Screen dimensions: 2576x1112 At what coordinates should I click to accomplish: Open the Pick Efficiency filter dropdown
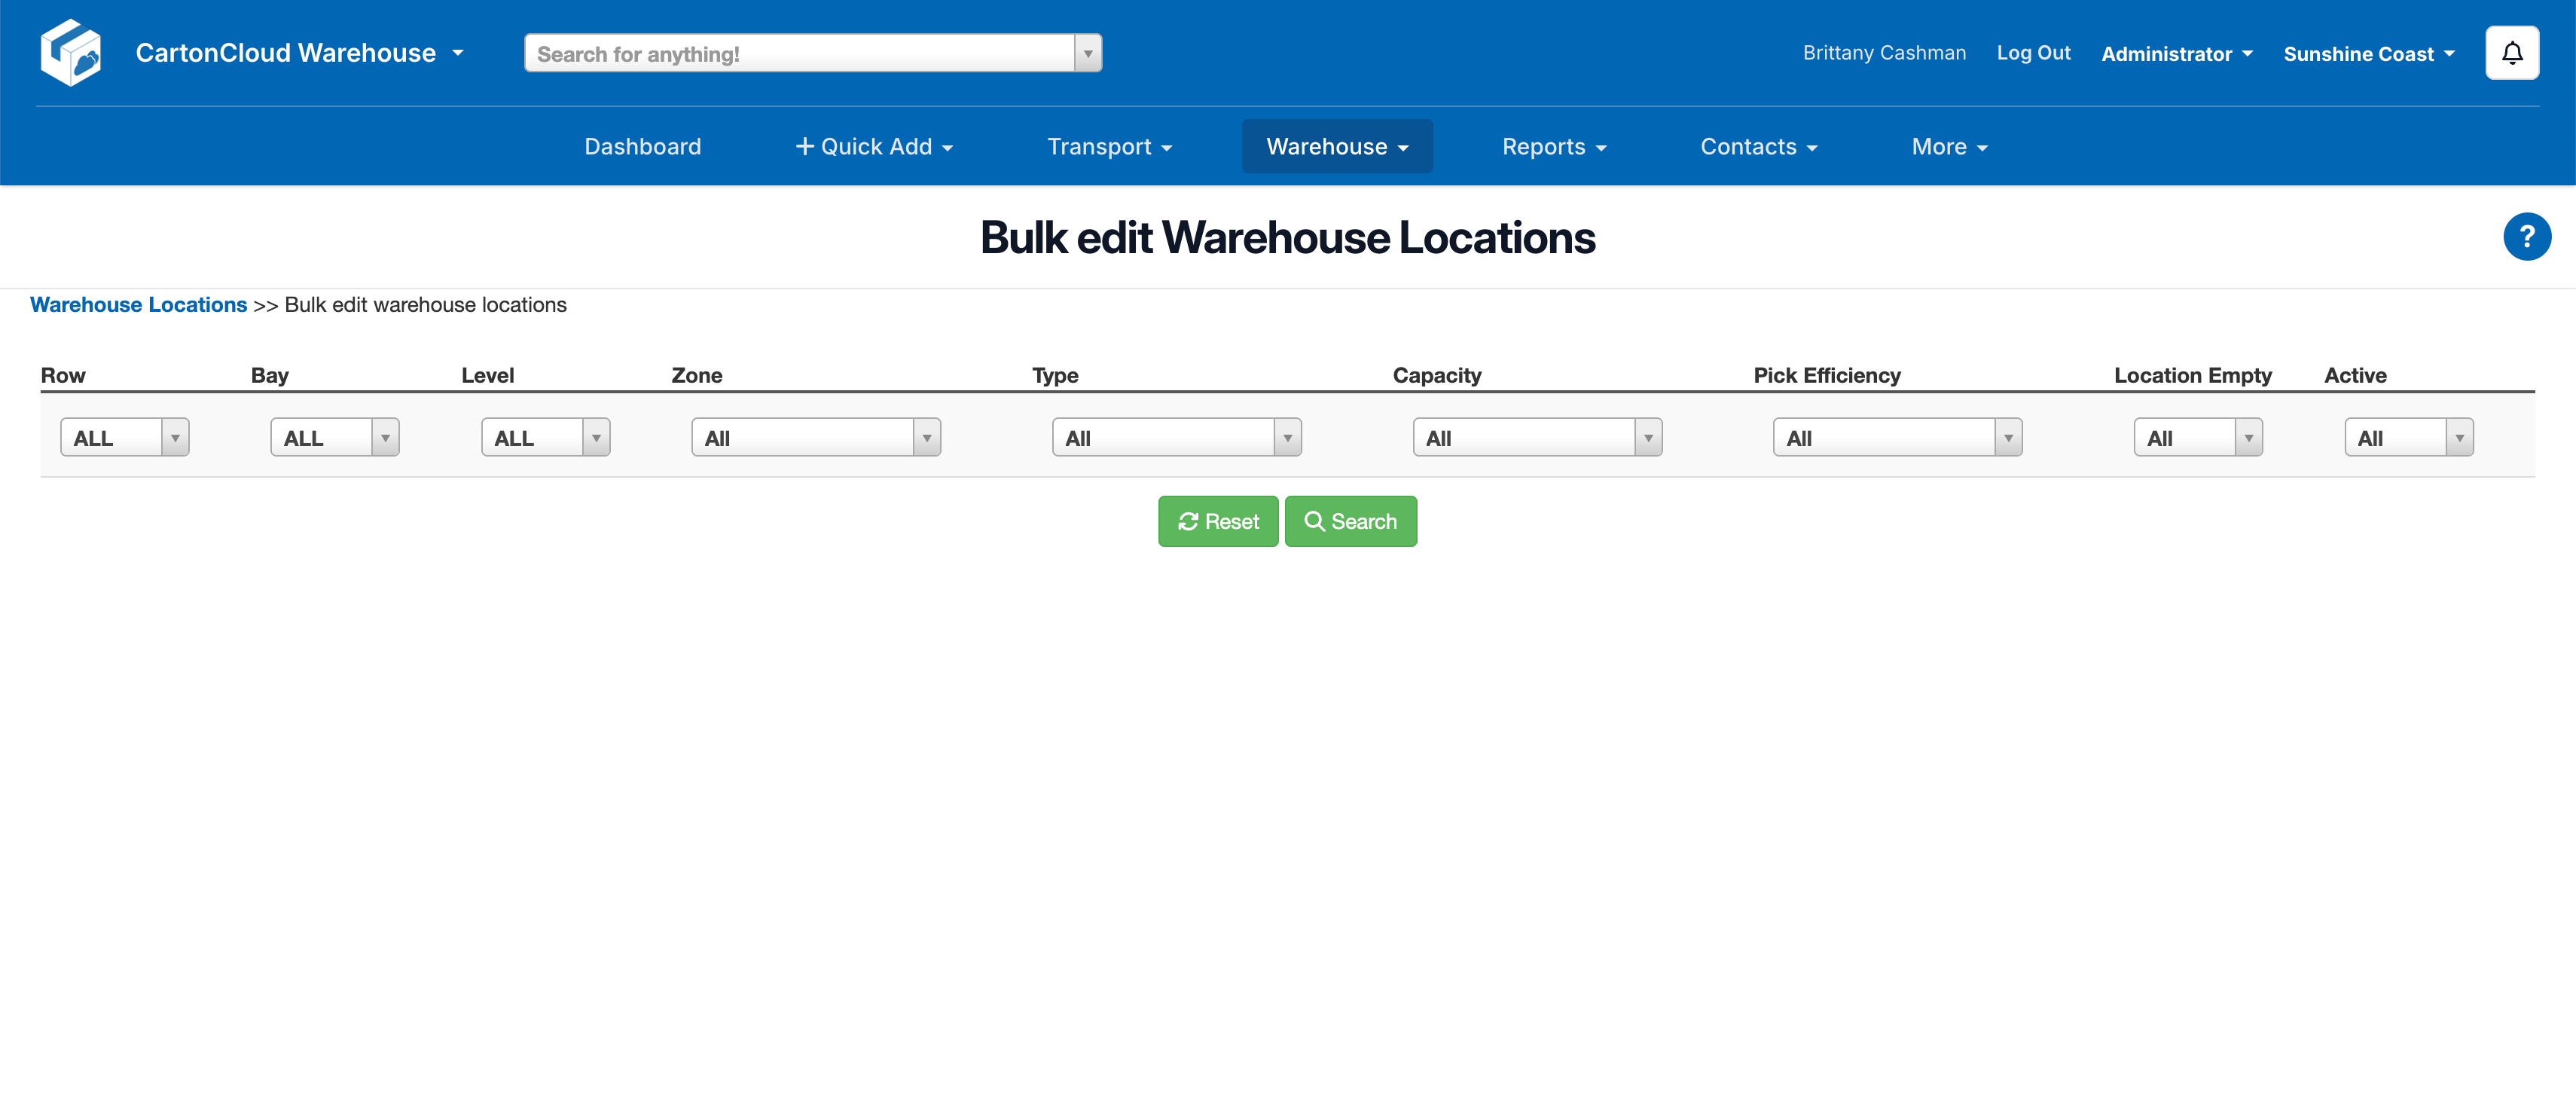point(1896,438)
